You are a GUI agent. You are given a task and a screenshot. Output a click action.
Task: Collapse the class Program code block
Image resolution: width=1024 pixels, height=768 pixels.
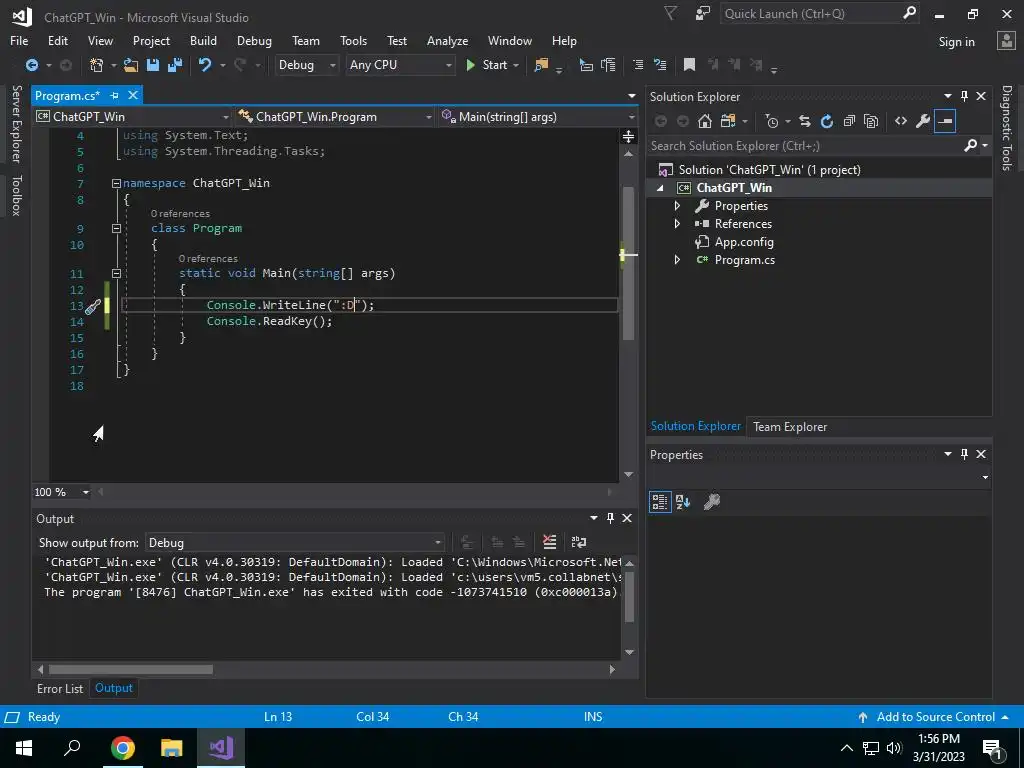point(116,229)
